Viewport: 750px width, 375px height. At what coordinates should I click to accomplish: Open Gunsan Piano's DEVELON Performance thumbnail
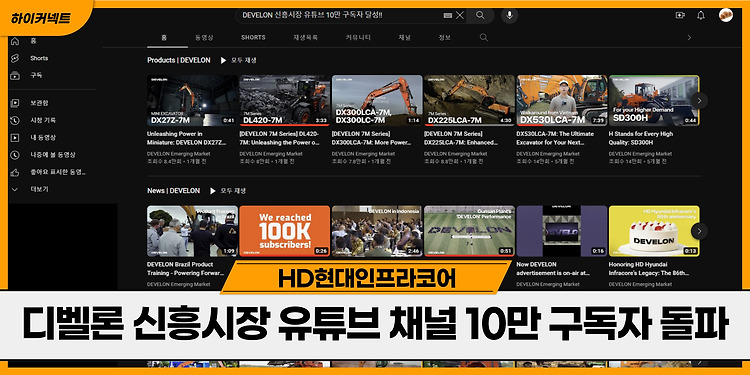tap(469, 231)
